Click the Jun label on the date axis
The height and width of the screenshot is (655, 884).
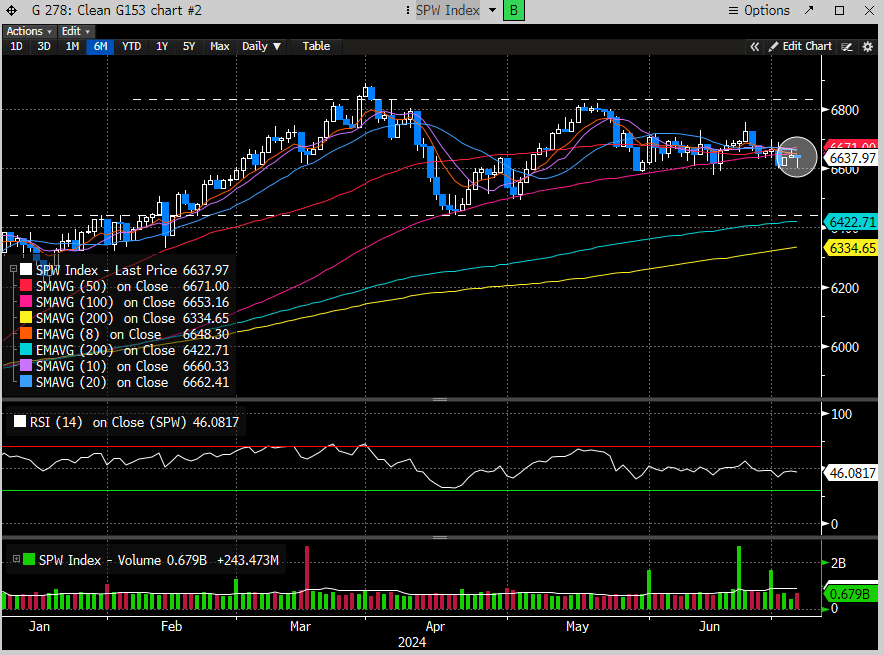(709, 626)
